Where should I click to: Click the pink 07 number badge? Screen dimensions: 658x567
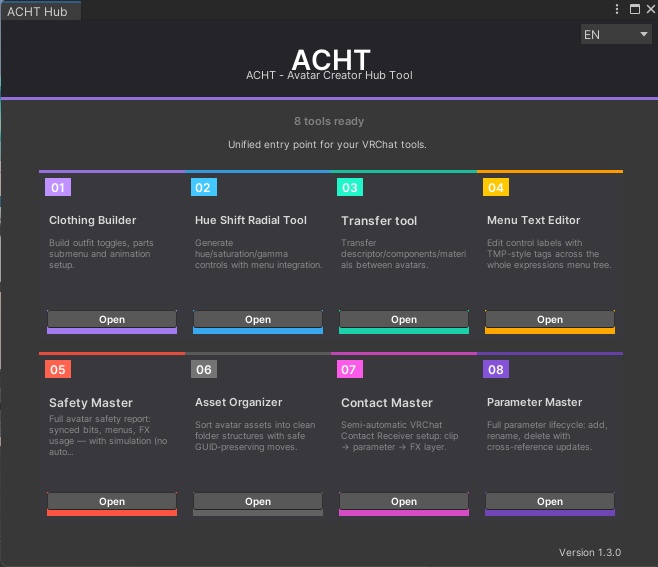pyautogui.click(x=350, y=369)
